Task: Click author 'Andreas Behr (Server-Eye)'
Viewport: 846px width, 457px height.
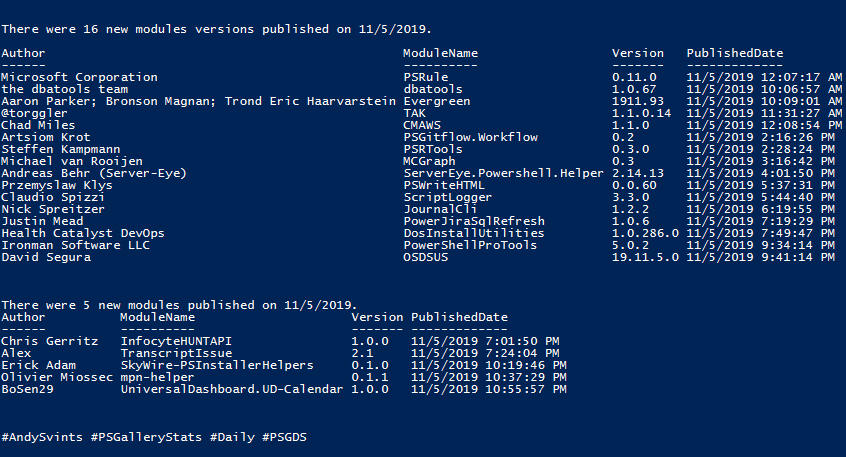Action: coord(94,173)
